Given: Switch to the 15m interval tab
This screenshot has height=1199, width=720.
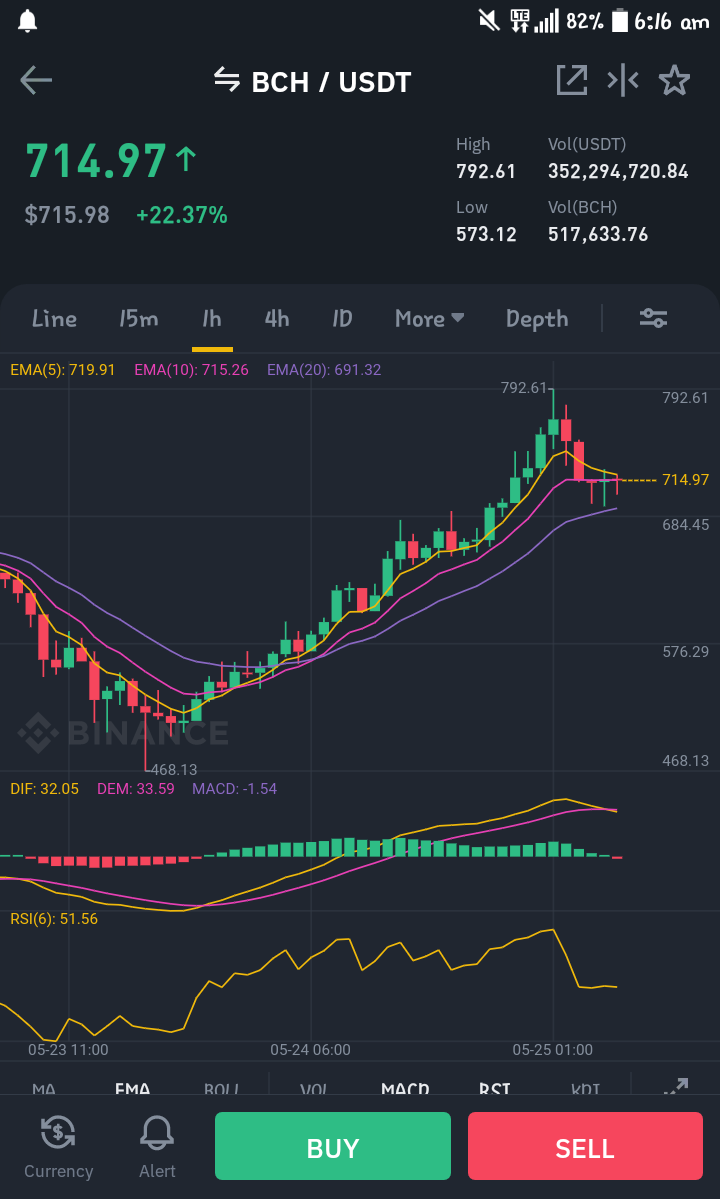Looking at the screenshot, I should 138,318.
